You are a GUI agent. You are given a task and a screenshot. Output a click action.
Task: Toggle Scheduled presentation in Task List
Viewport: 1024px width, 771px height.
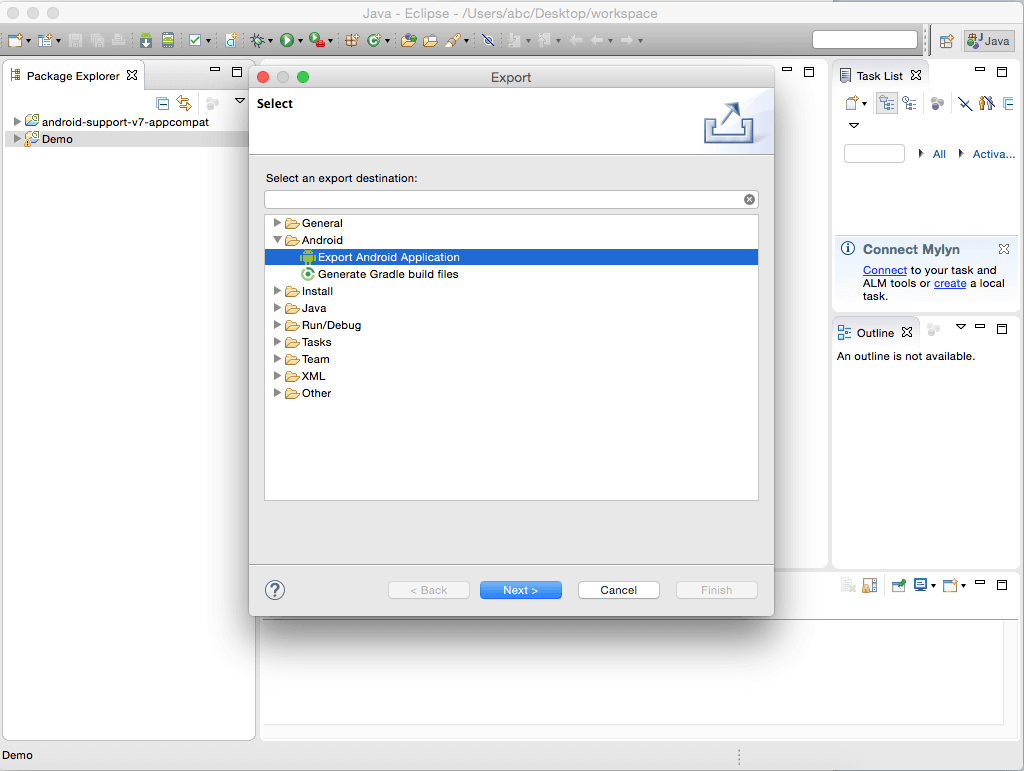[x=909, y=103]
